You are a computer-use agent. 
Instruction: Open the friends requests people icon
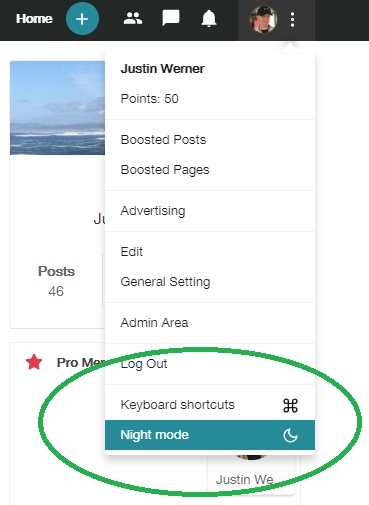[133, 18]
